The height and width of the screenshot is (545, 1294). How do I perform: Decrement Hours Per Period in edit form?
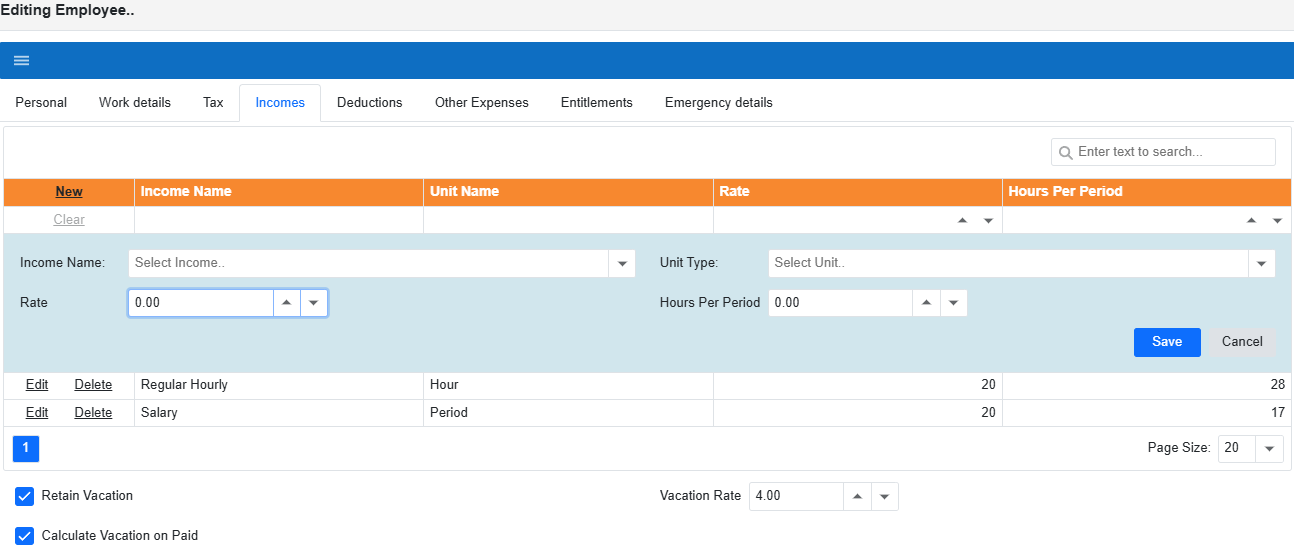click(x=954, y=303)
